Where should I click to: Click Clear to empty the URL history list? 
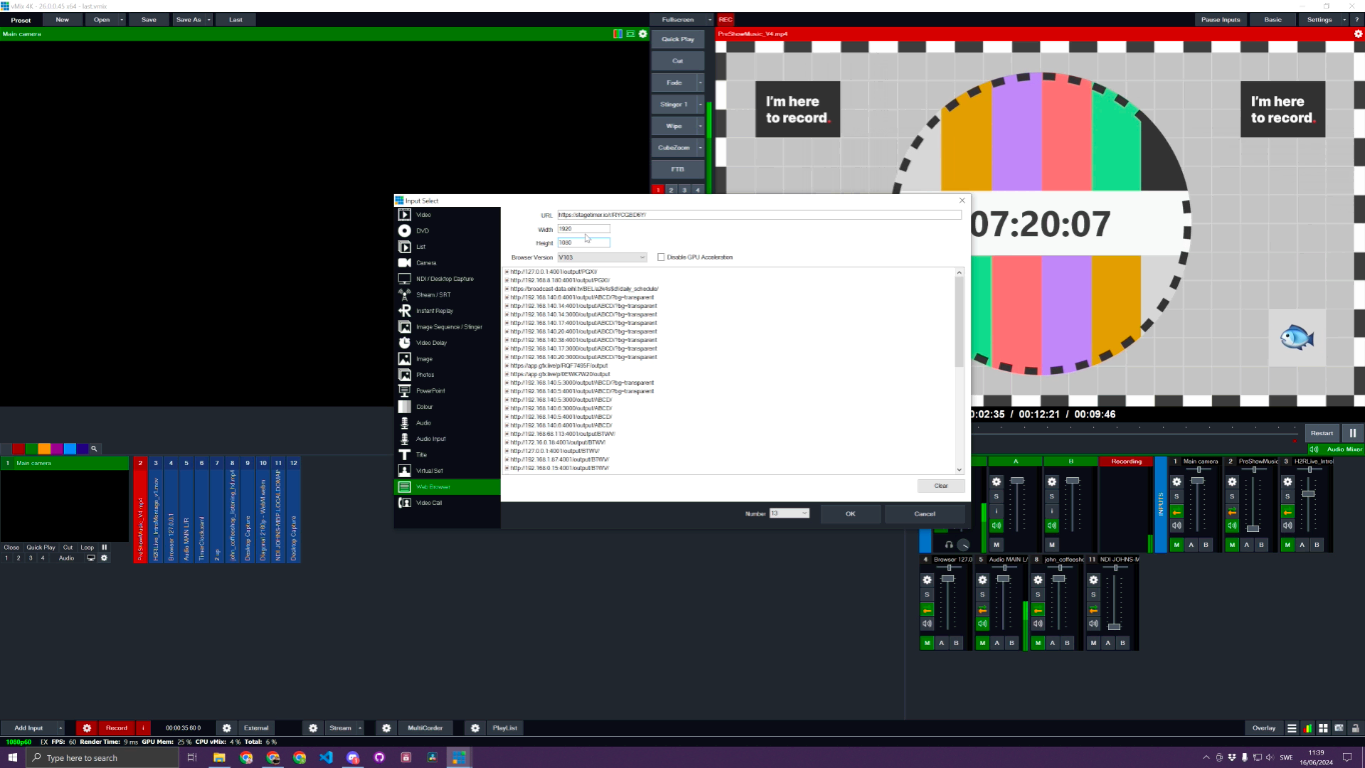pos(940,485)
